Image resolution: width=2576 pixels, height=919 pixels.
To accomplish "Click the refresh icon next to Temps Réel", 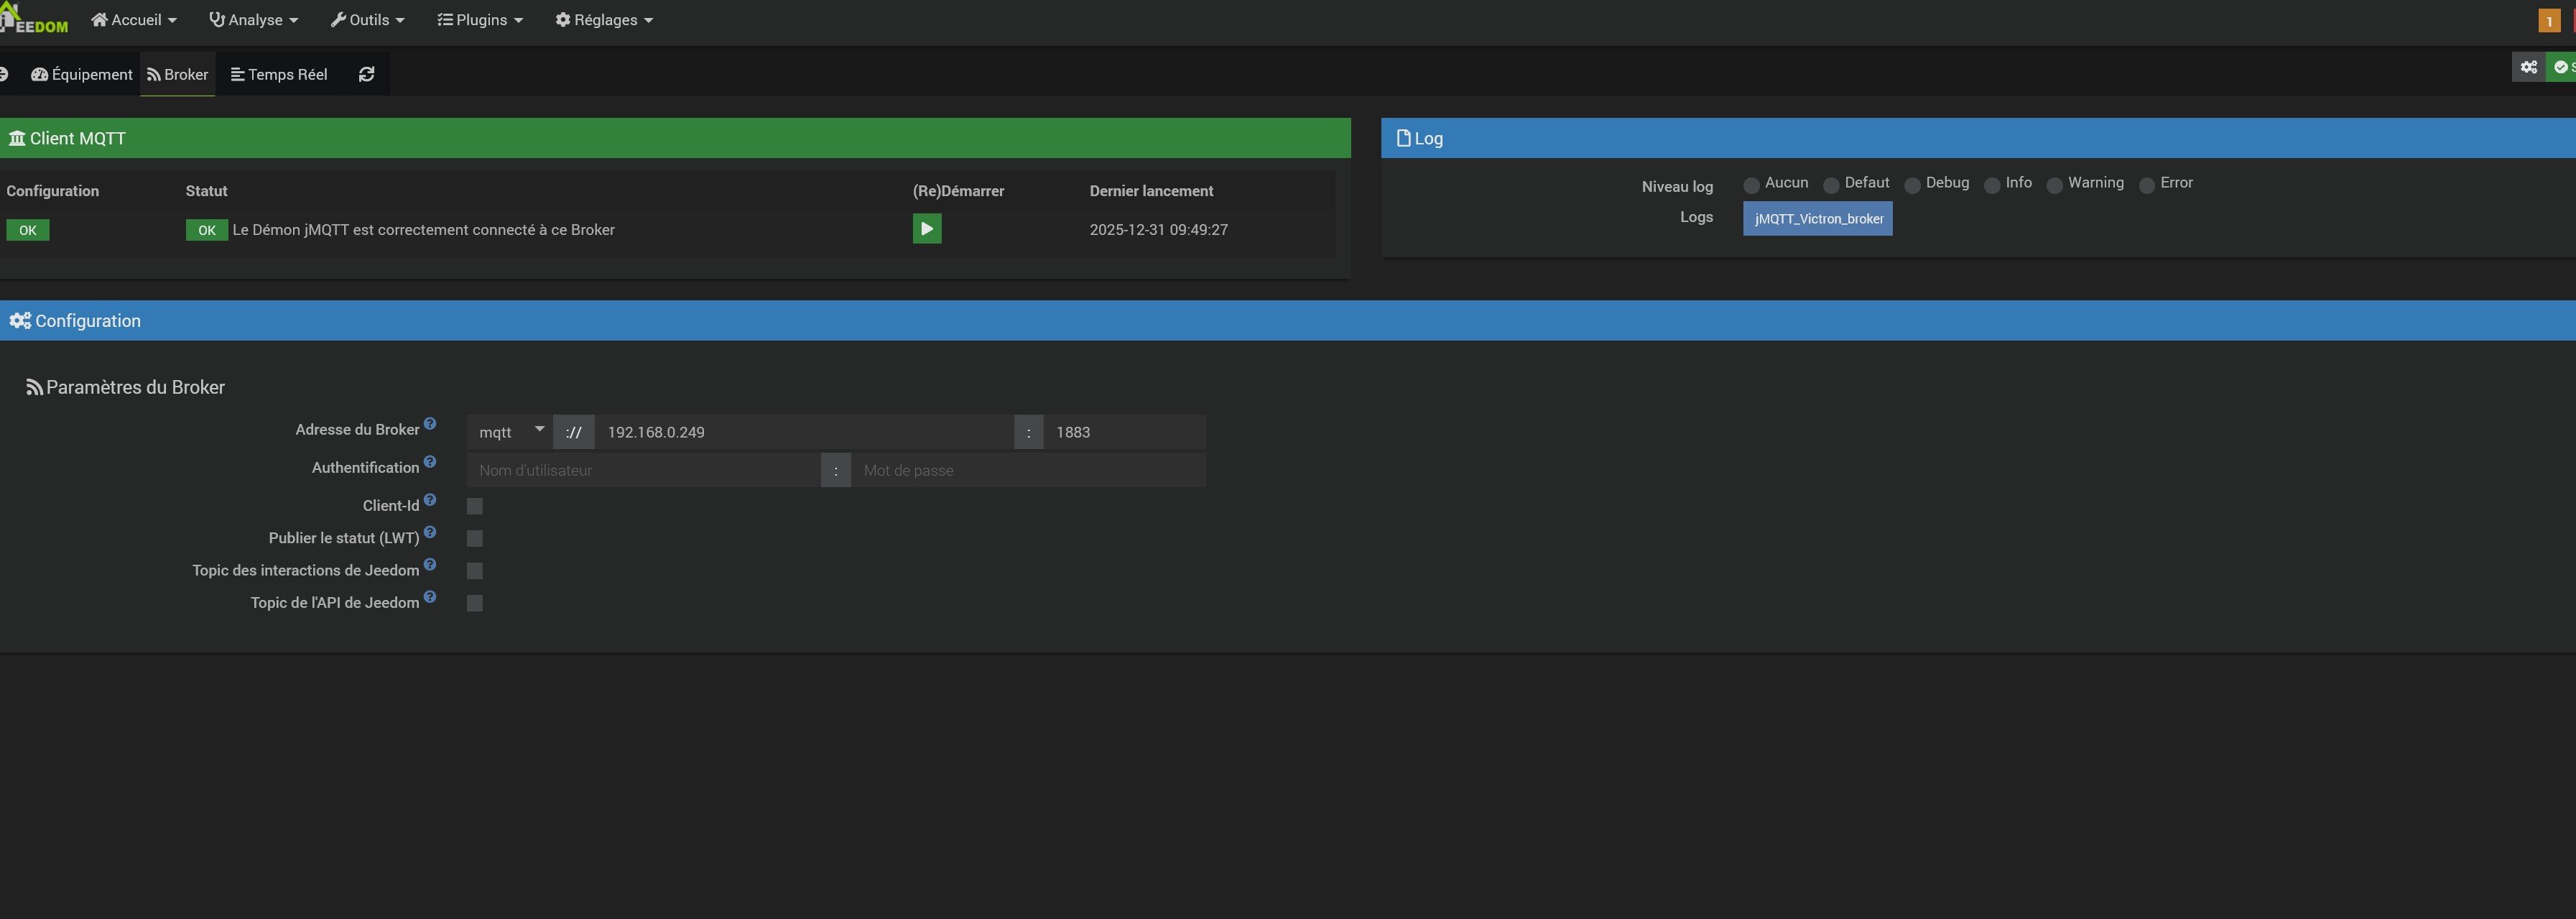I will [x=366, y=74].
